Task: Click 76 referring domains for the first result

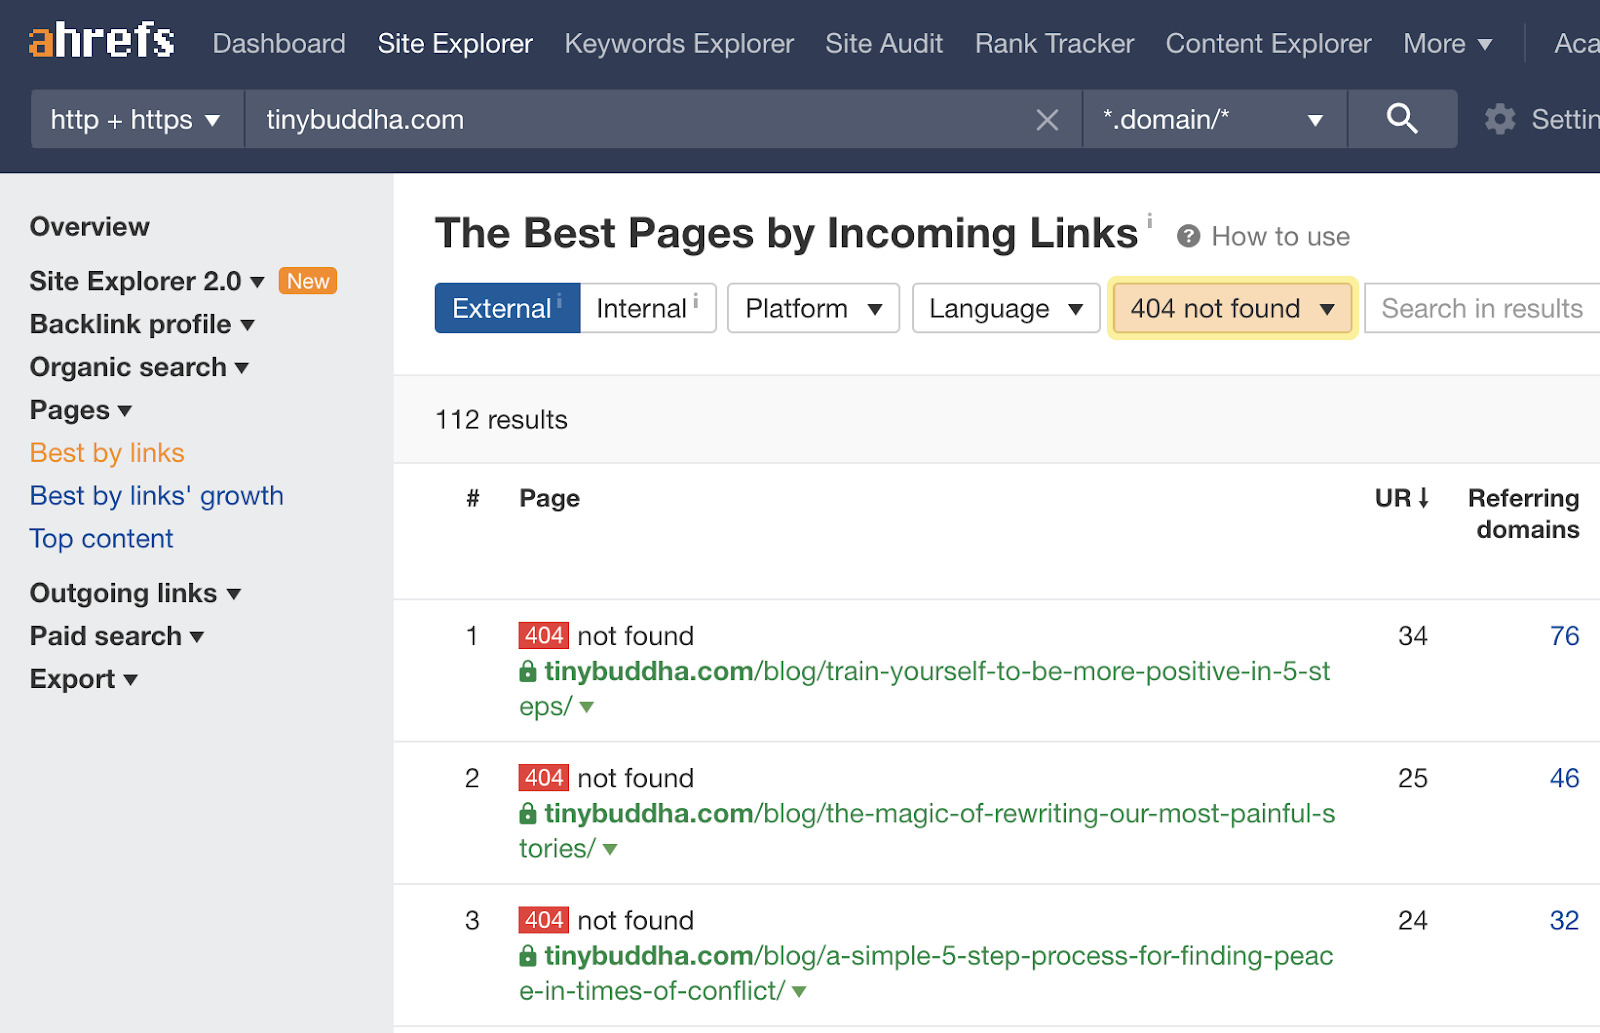Action: [1564, 635]
